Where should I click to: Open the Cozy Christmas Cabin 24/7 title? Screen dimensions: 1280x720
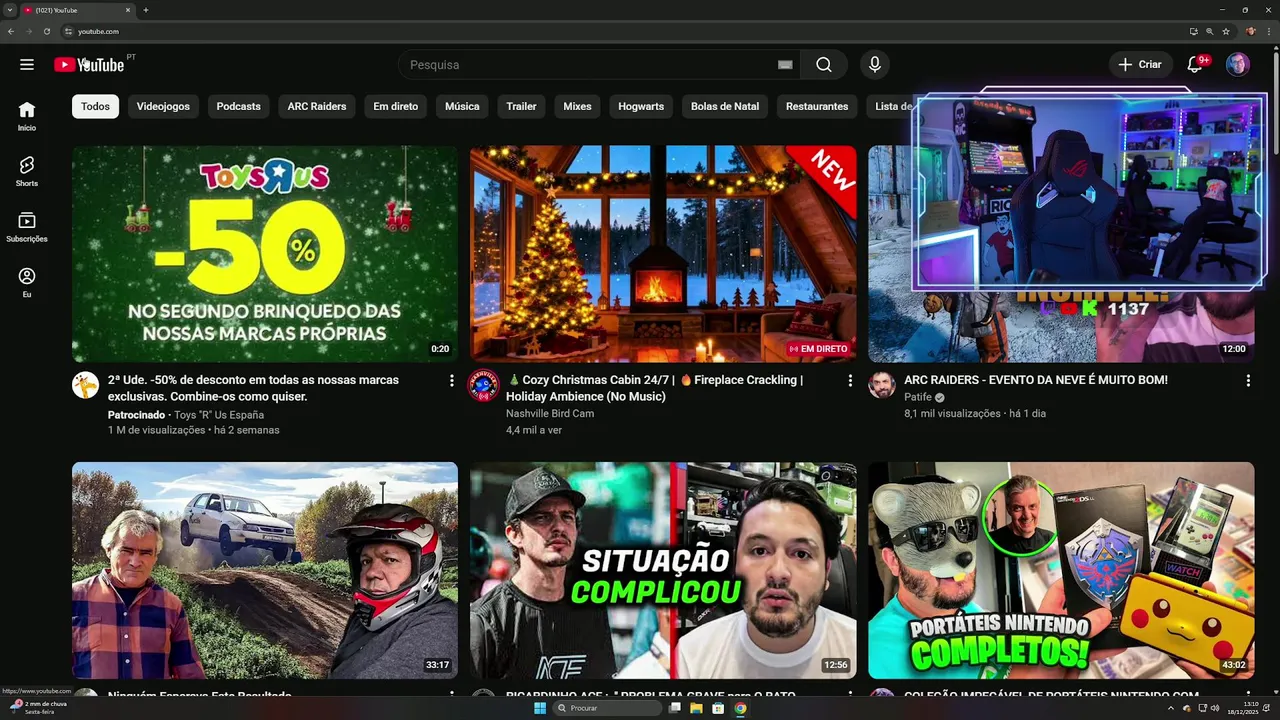(x=657, y=388)
